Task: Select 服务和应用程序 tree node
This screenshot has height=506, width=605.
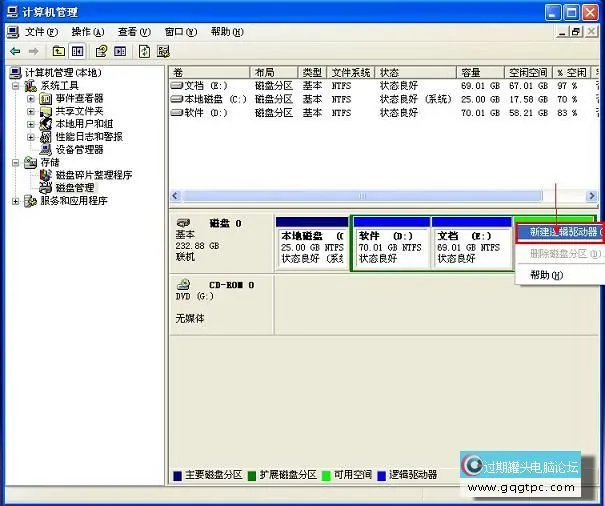Action: click(x=74, y=200)
